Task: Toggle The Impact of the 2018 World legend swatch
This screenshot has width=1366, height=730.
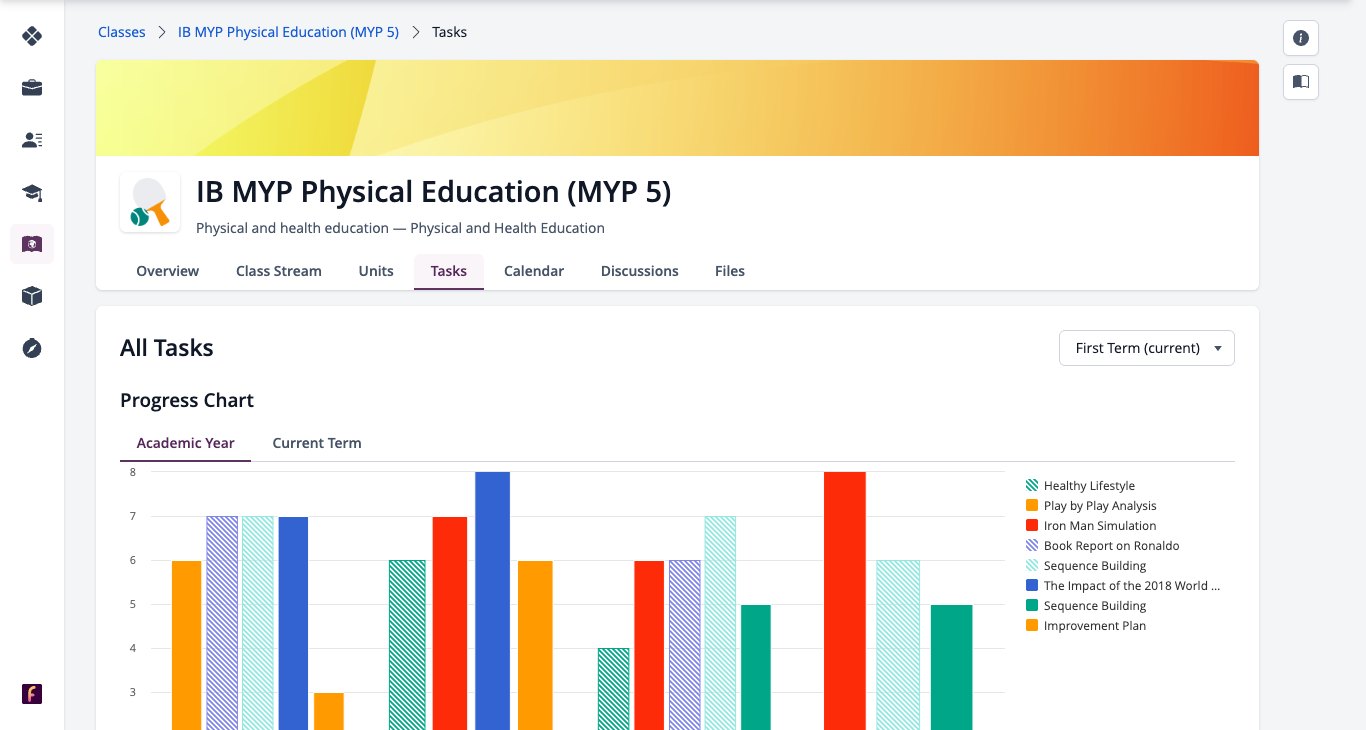Action: click(1032, 586)
